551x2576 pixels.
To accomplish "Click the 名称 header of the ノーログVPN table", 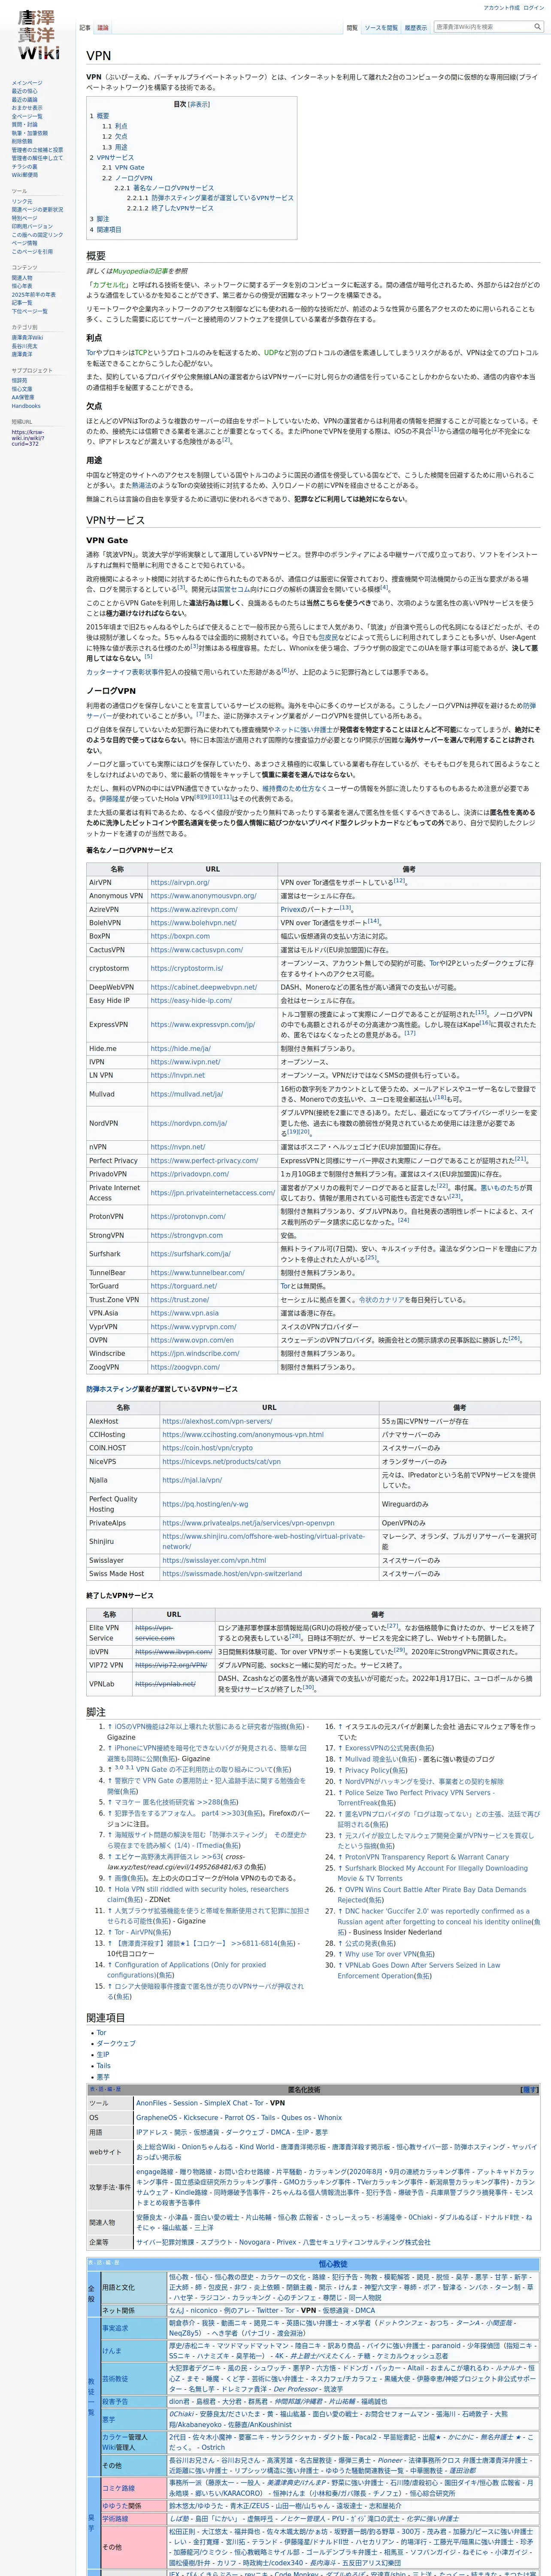I will click(x=117, y=869).
